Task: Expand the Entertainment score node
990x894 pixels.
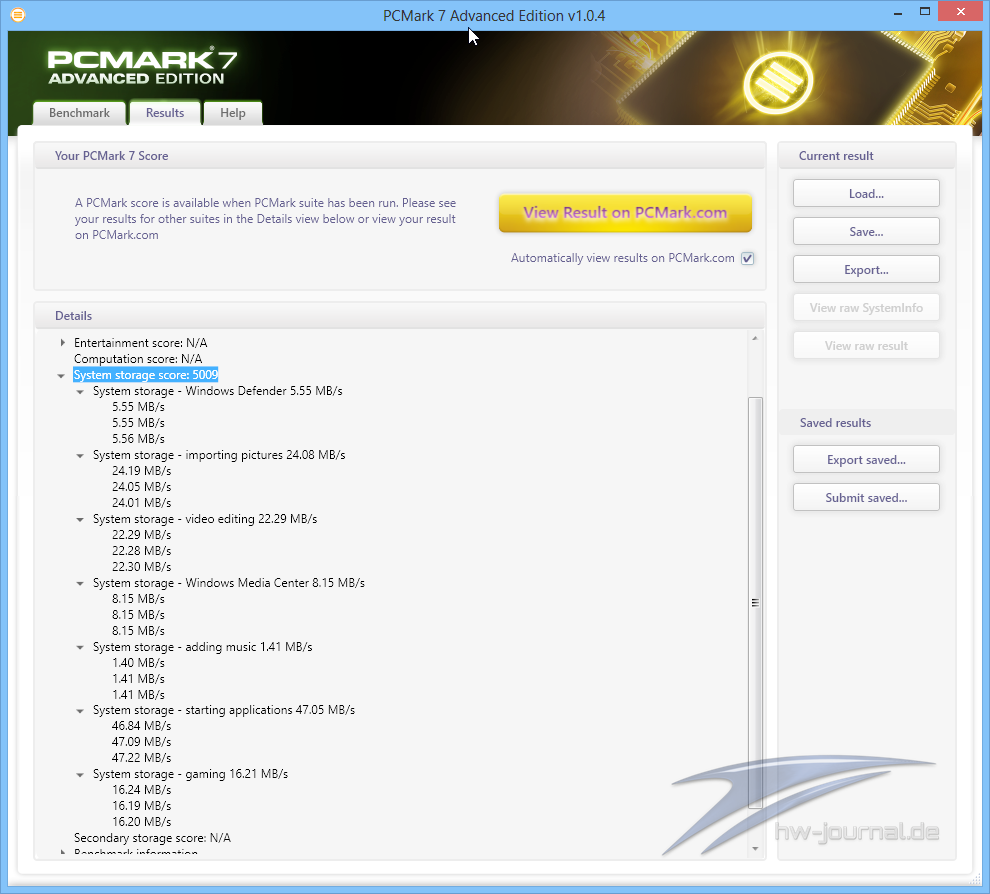Action: click(63, 343)
